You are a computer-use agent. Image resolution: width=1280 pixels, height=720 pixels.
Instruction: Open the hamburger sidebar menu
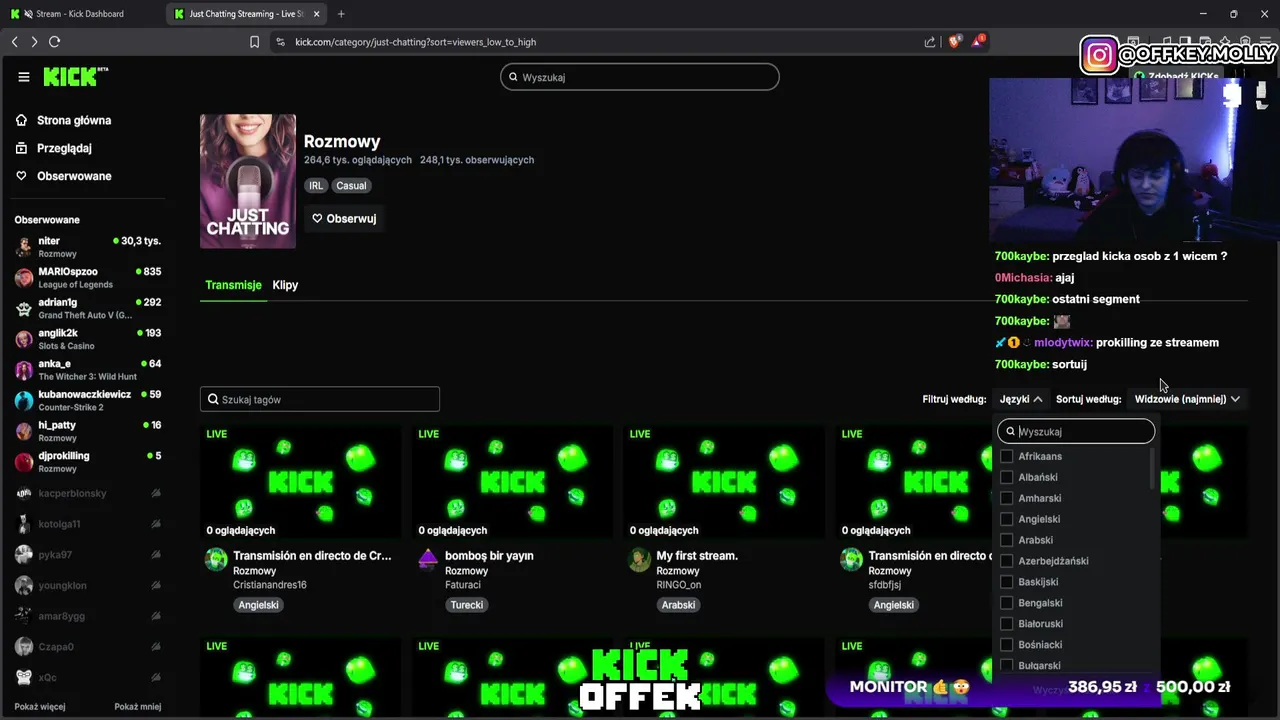24,77
